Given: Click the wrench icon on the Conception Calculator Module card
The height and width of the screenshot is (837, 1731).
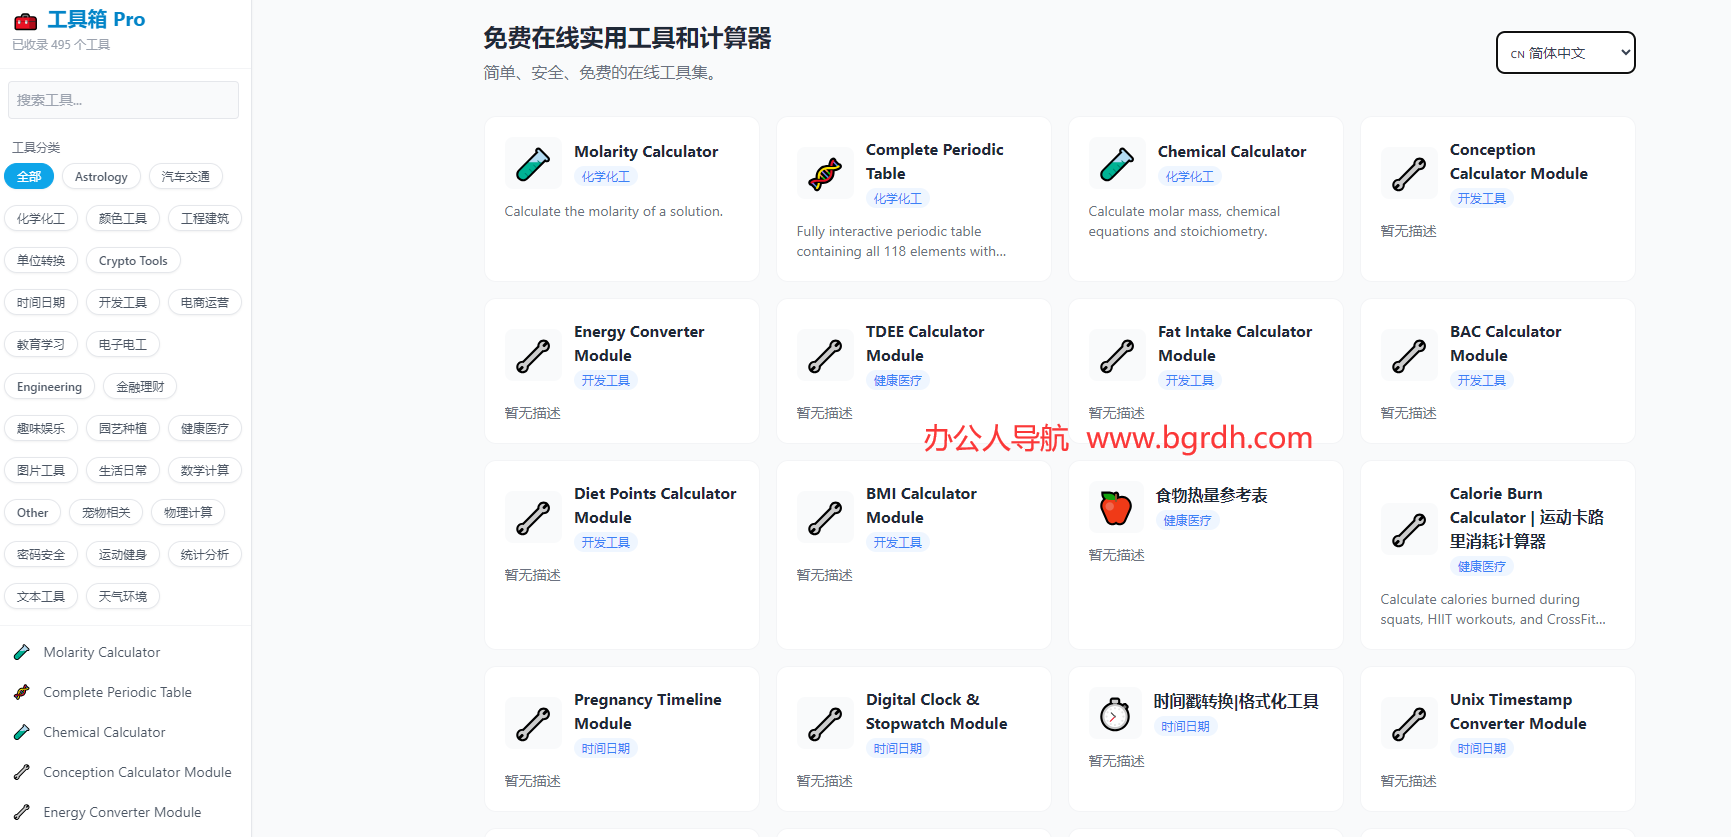Looking at the screenshot, I should pyautogui.click(x=1409, y=173).
